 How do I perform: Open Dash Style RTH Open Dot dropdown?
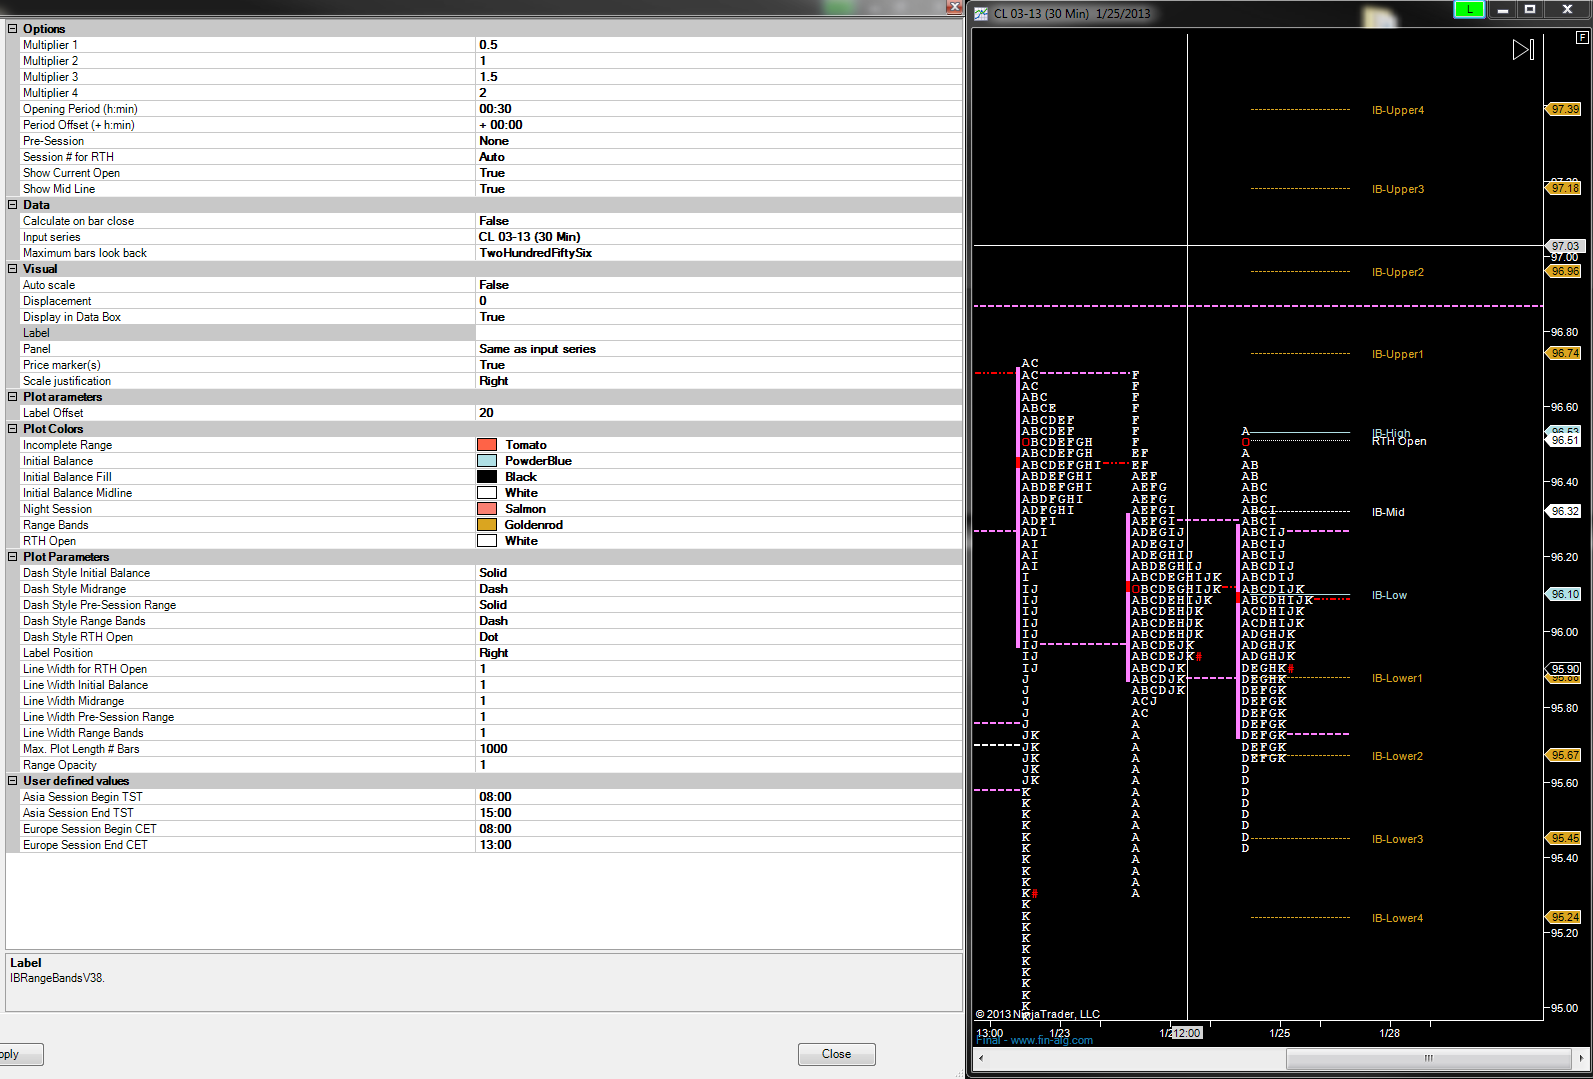[x=718, y=637]
